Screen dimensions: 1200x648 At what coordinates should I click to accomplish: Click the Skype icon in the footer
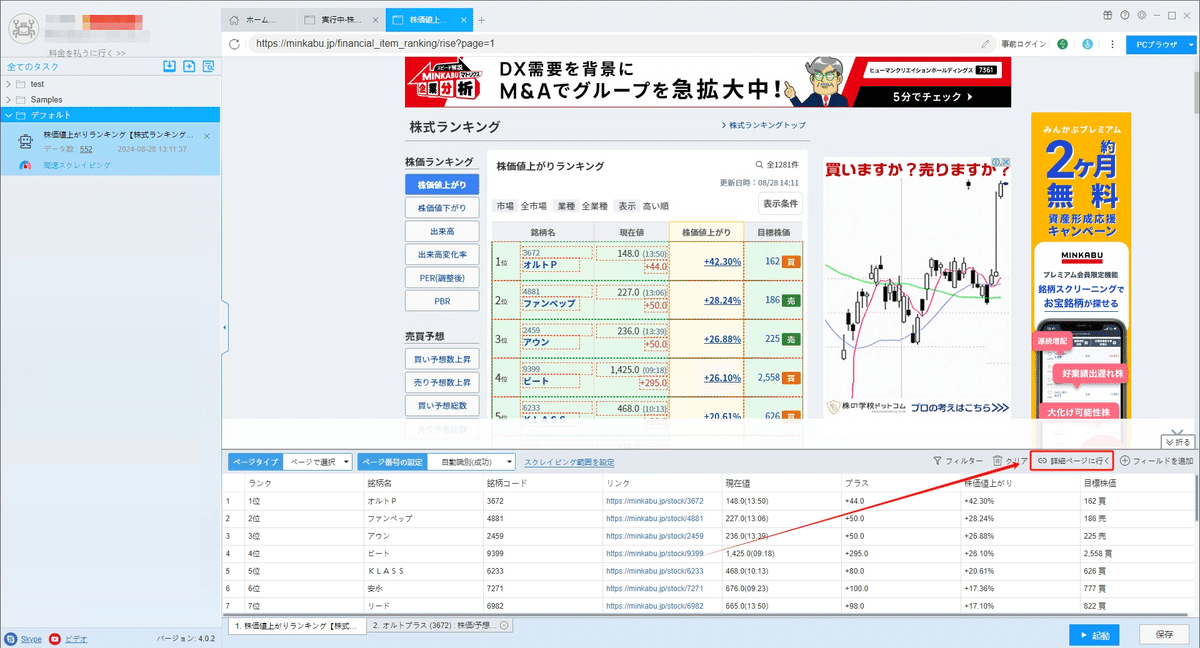tap(10, 638)
